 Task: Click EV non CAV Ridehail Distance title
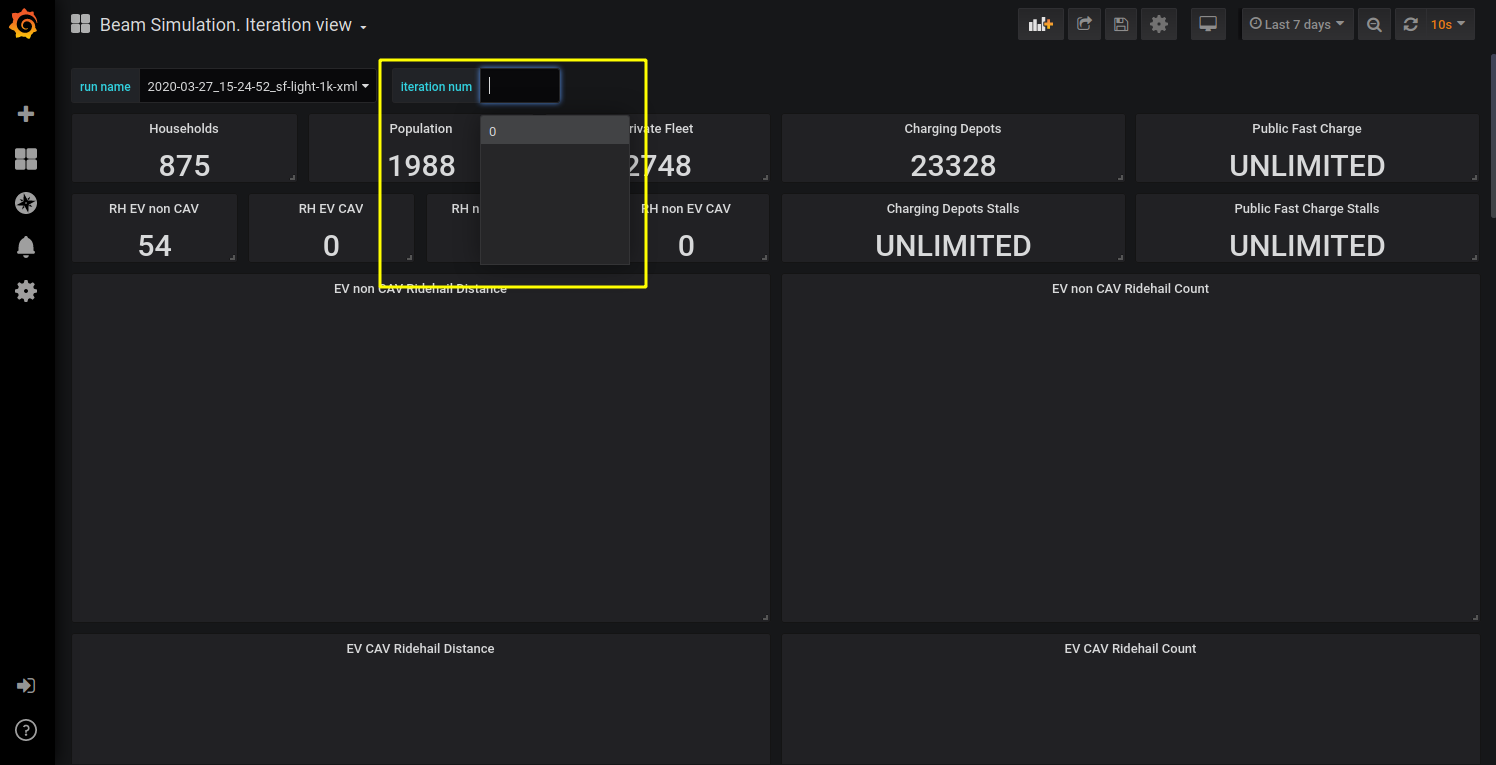420,288
